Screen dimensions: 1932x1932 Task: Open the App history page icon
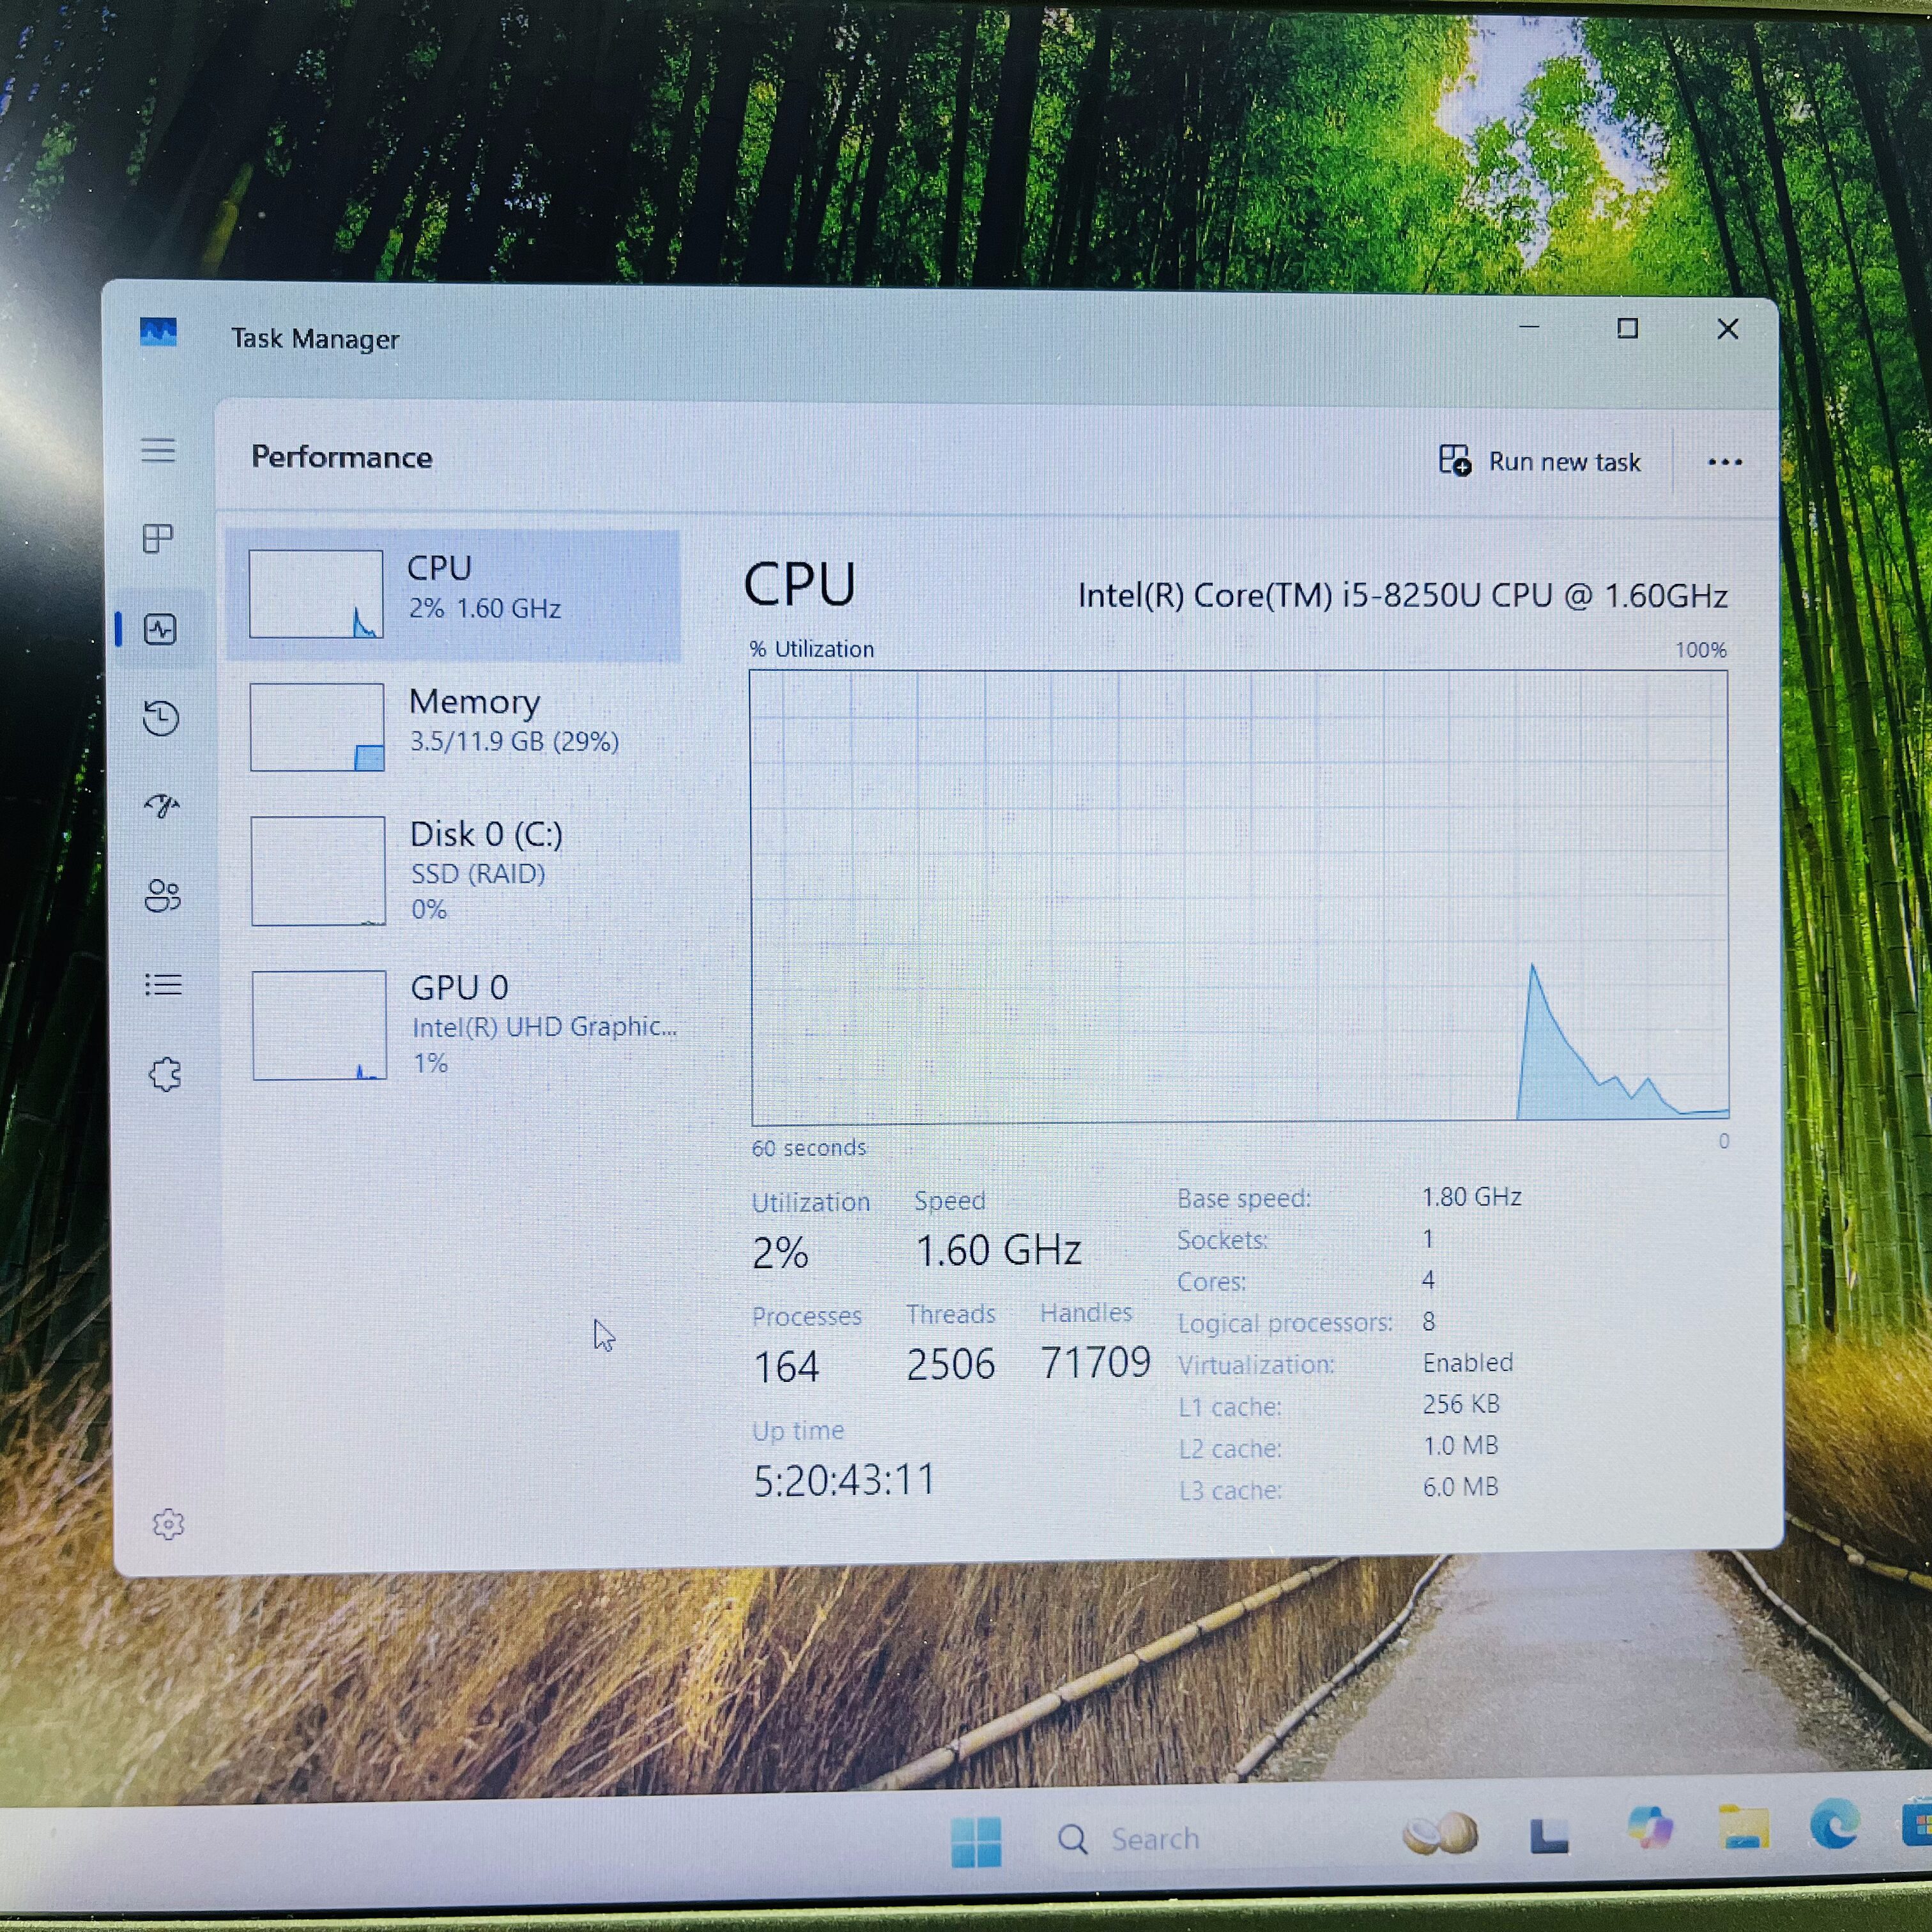pos(161,718)
